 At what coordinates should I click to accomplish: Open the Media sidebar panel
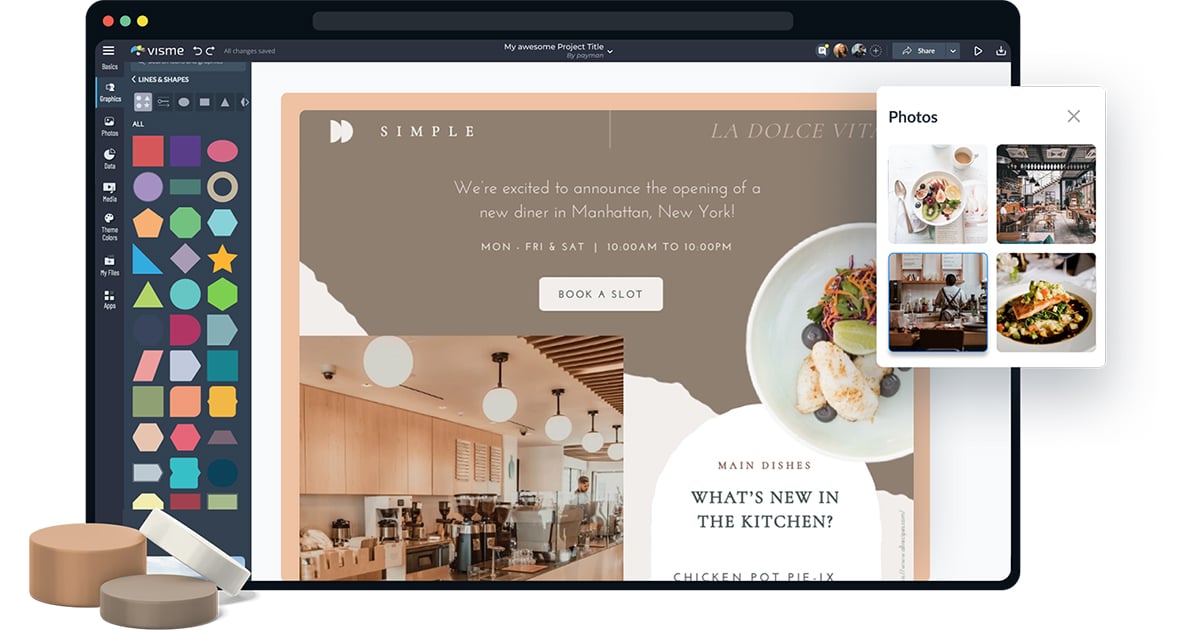(109, 192)
